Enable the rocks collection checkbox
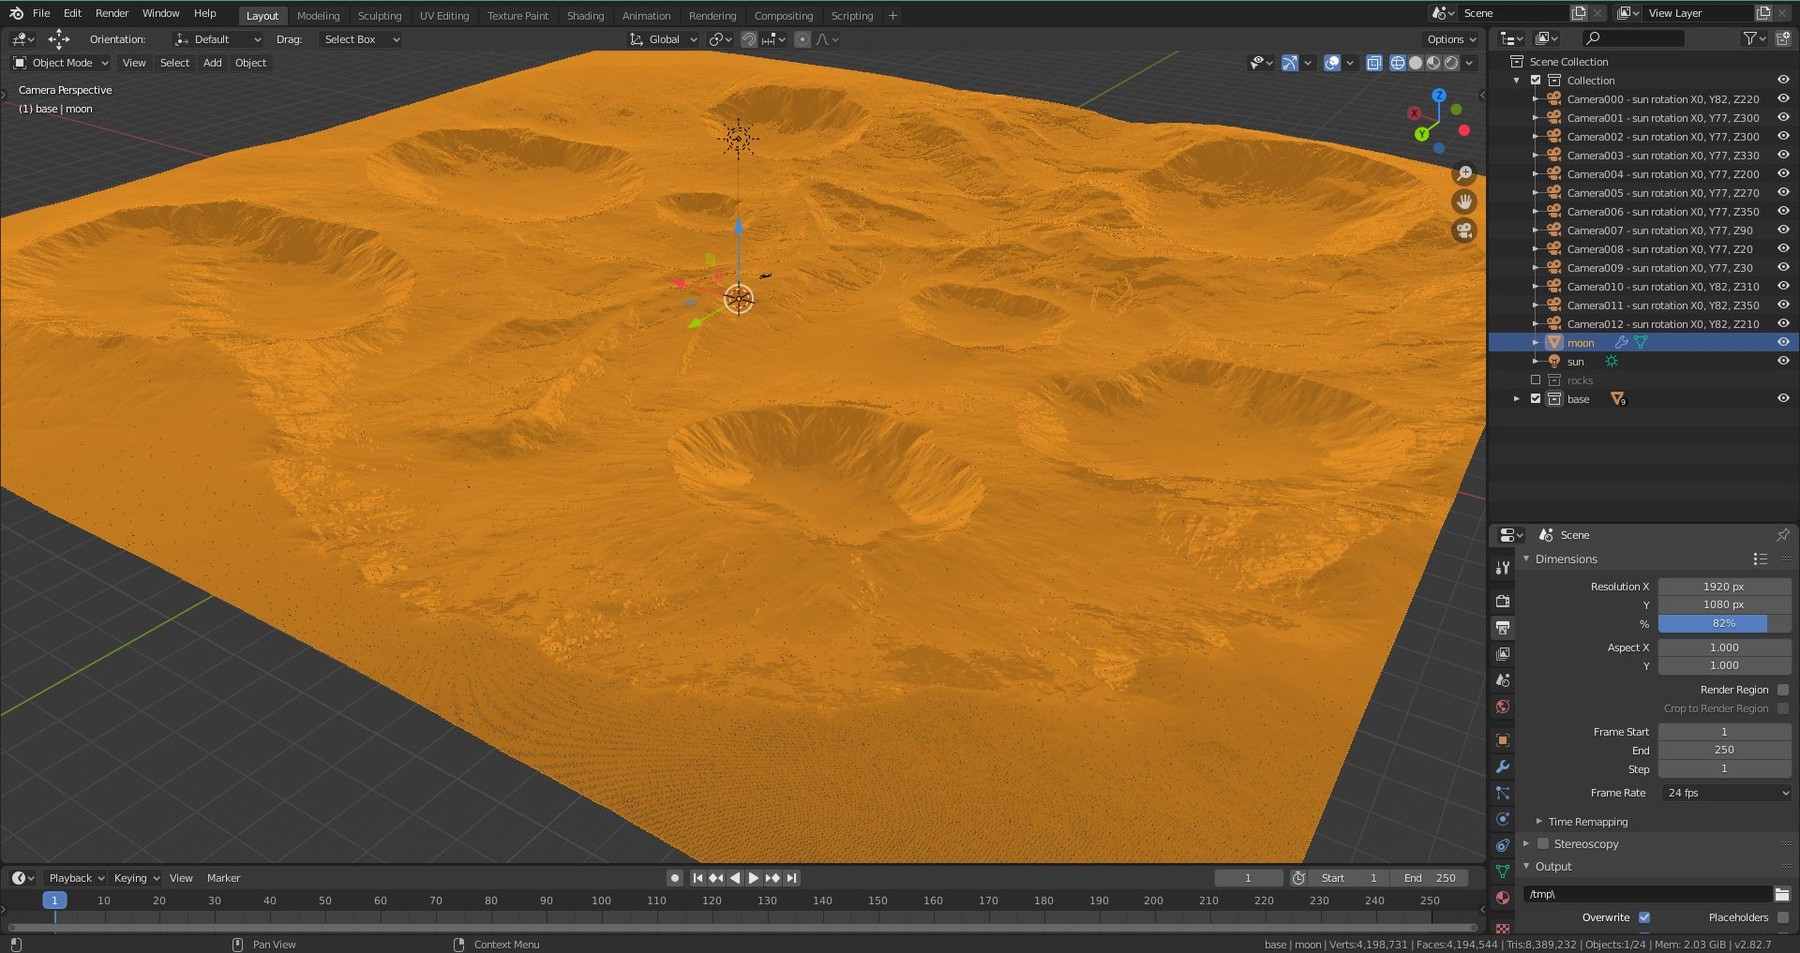The width and height of the screenshot is (1800, 953). 1537,380
